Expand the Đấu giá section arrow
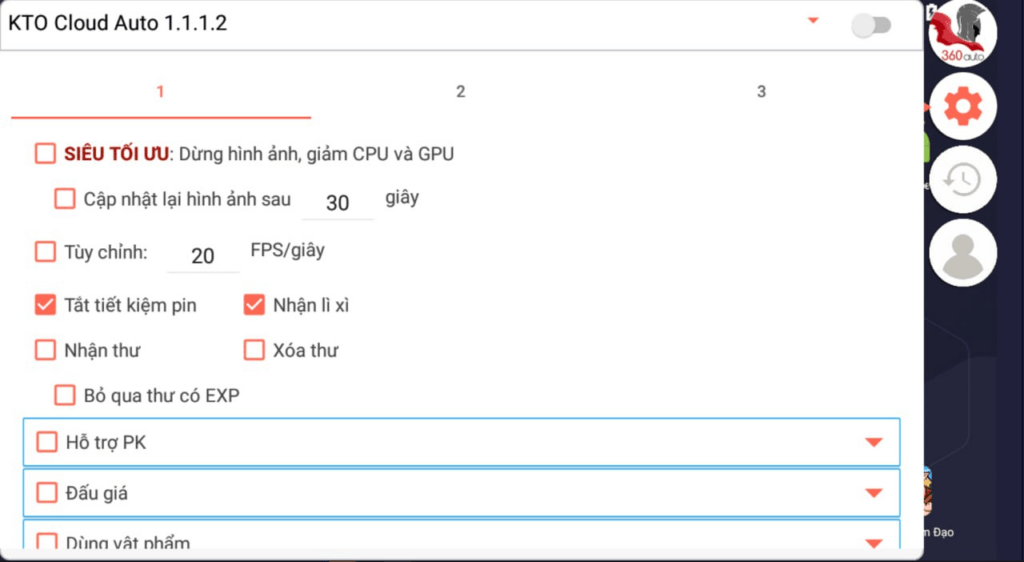 coord(874,493)
